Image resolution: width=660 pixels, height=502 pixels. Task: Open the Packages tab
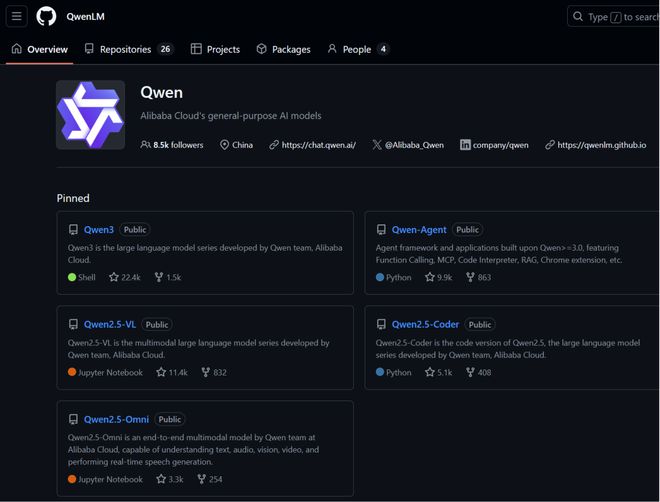(283, 49)
